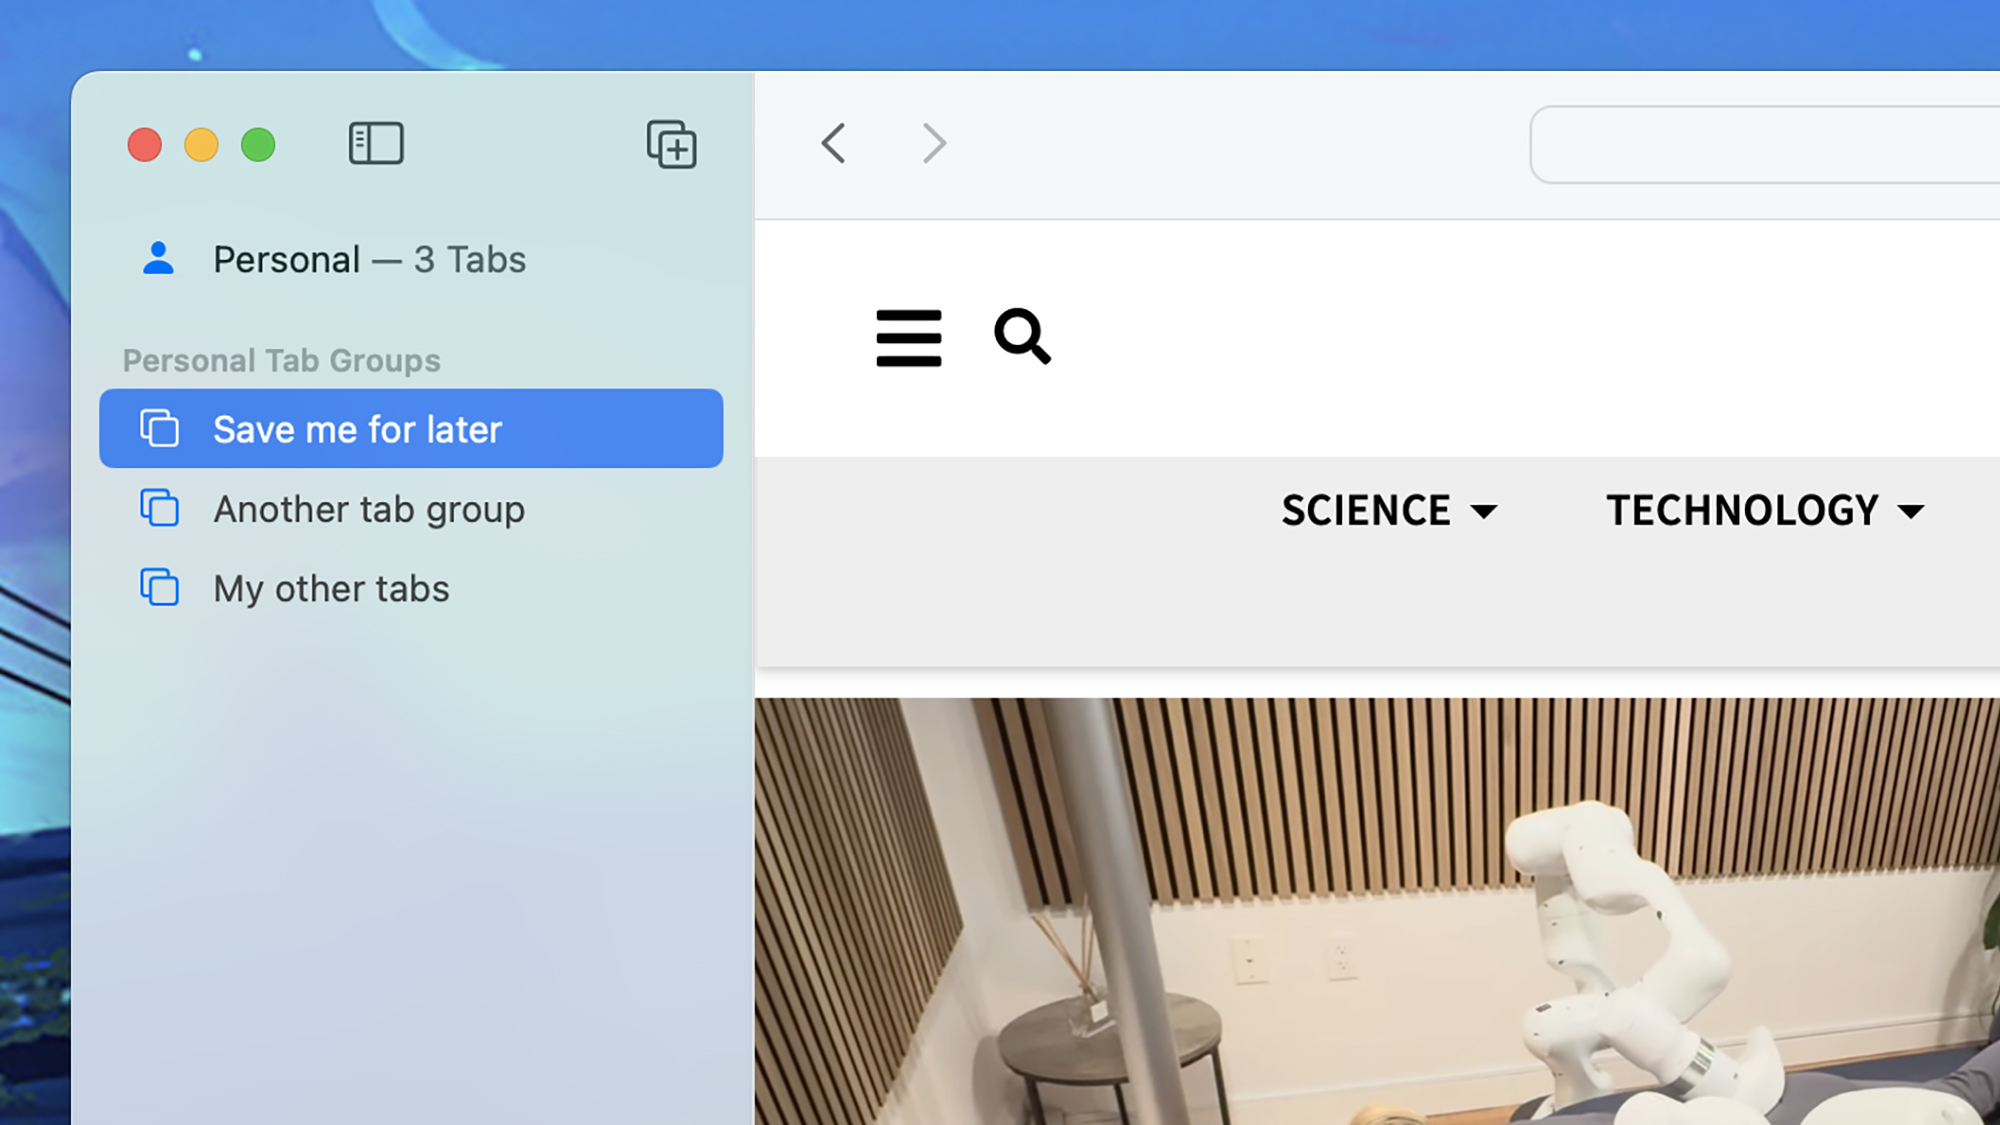Screen dimensions: 2000x1125
Task: Open the site's hamburger navigation menu
Action: [908, 338]
